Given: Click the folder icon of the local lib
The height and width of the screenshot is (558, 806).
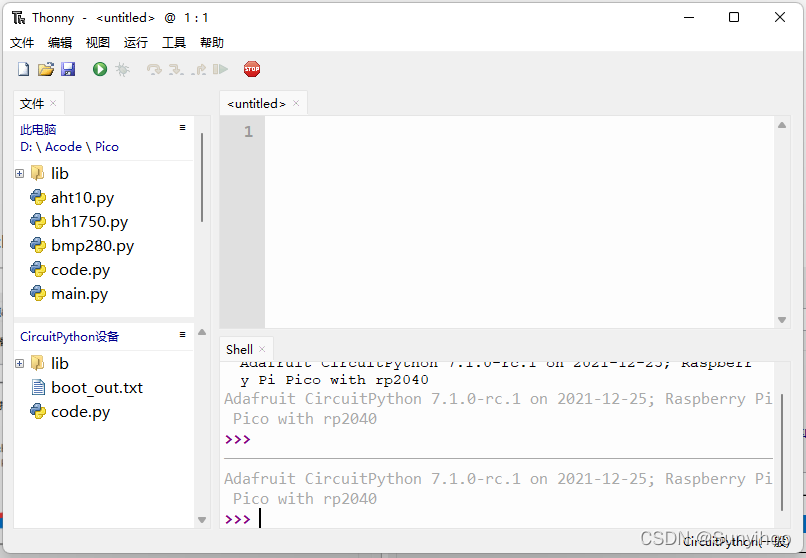Looking at the screenshot, I should (x=38, y=173).
